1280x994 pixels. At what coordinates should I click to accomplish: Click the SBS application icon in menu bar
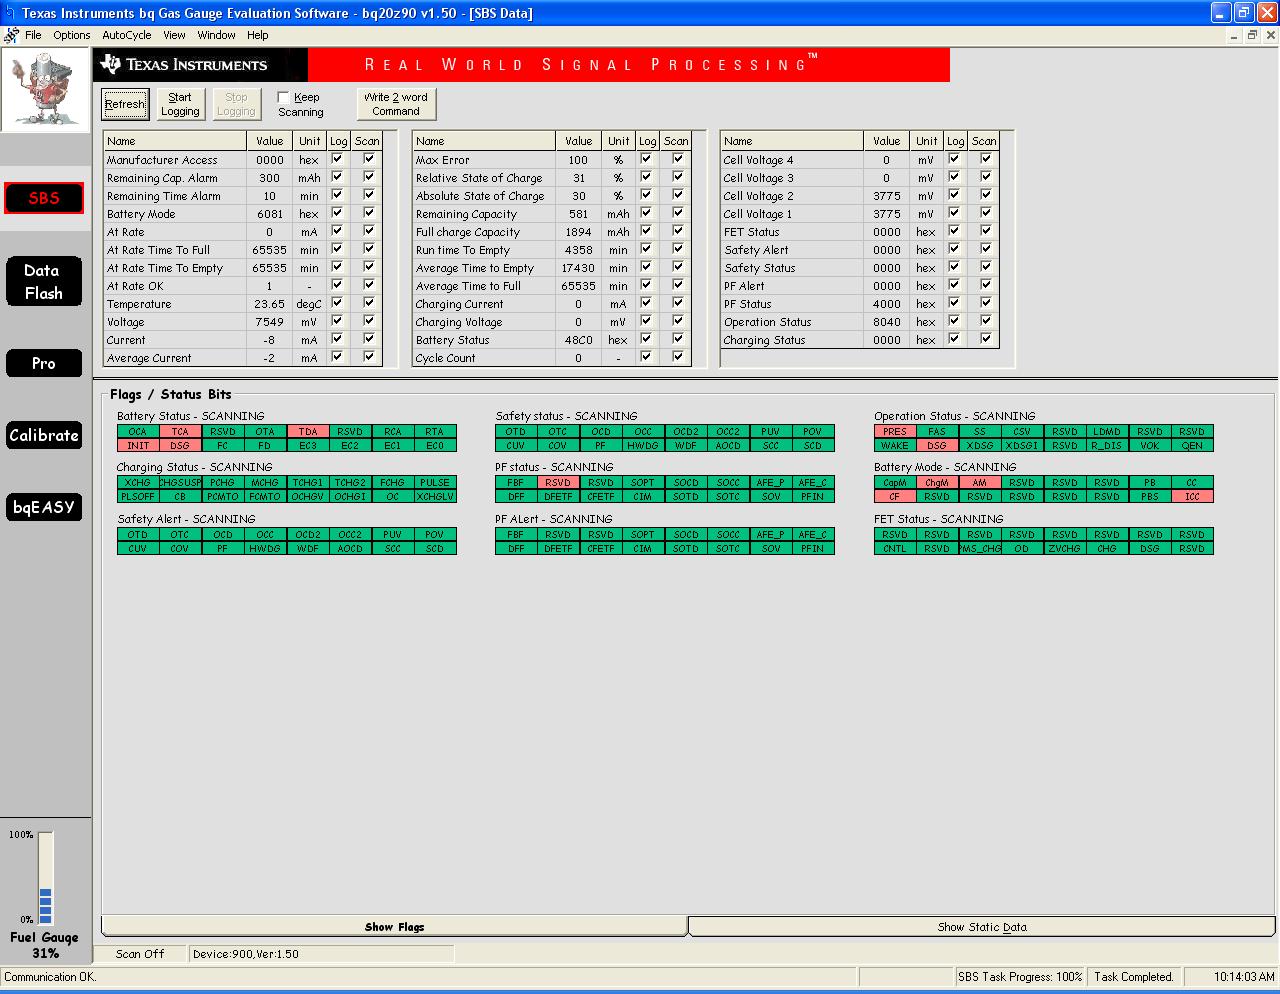(11, 35)
